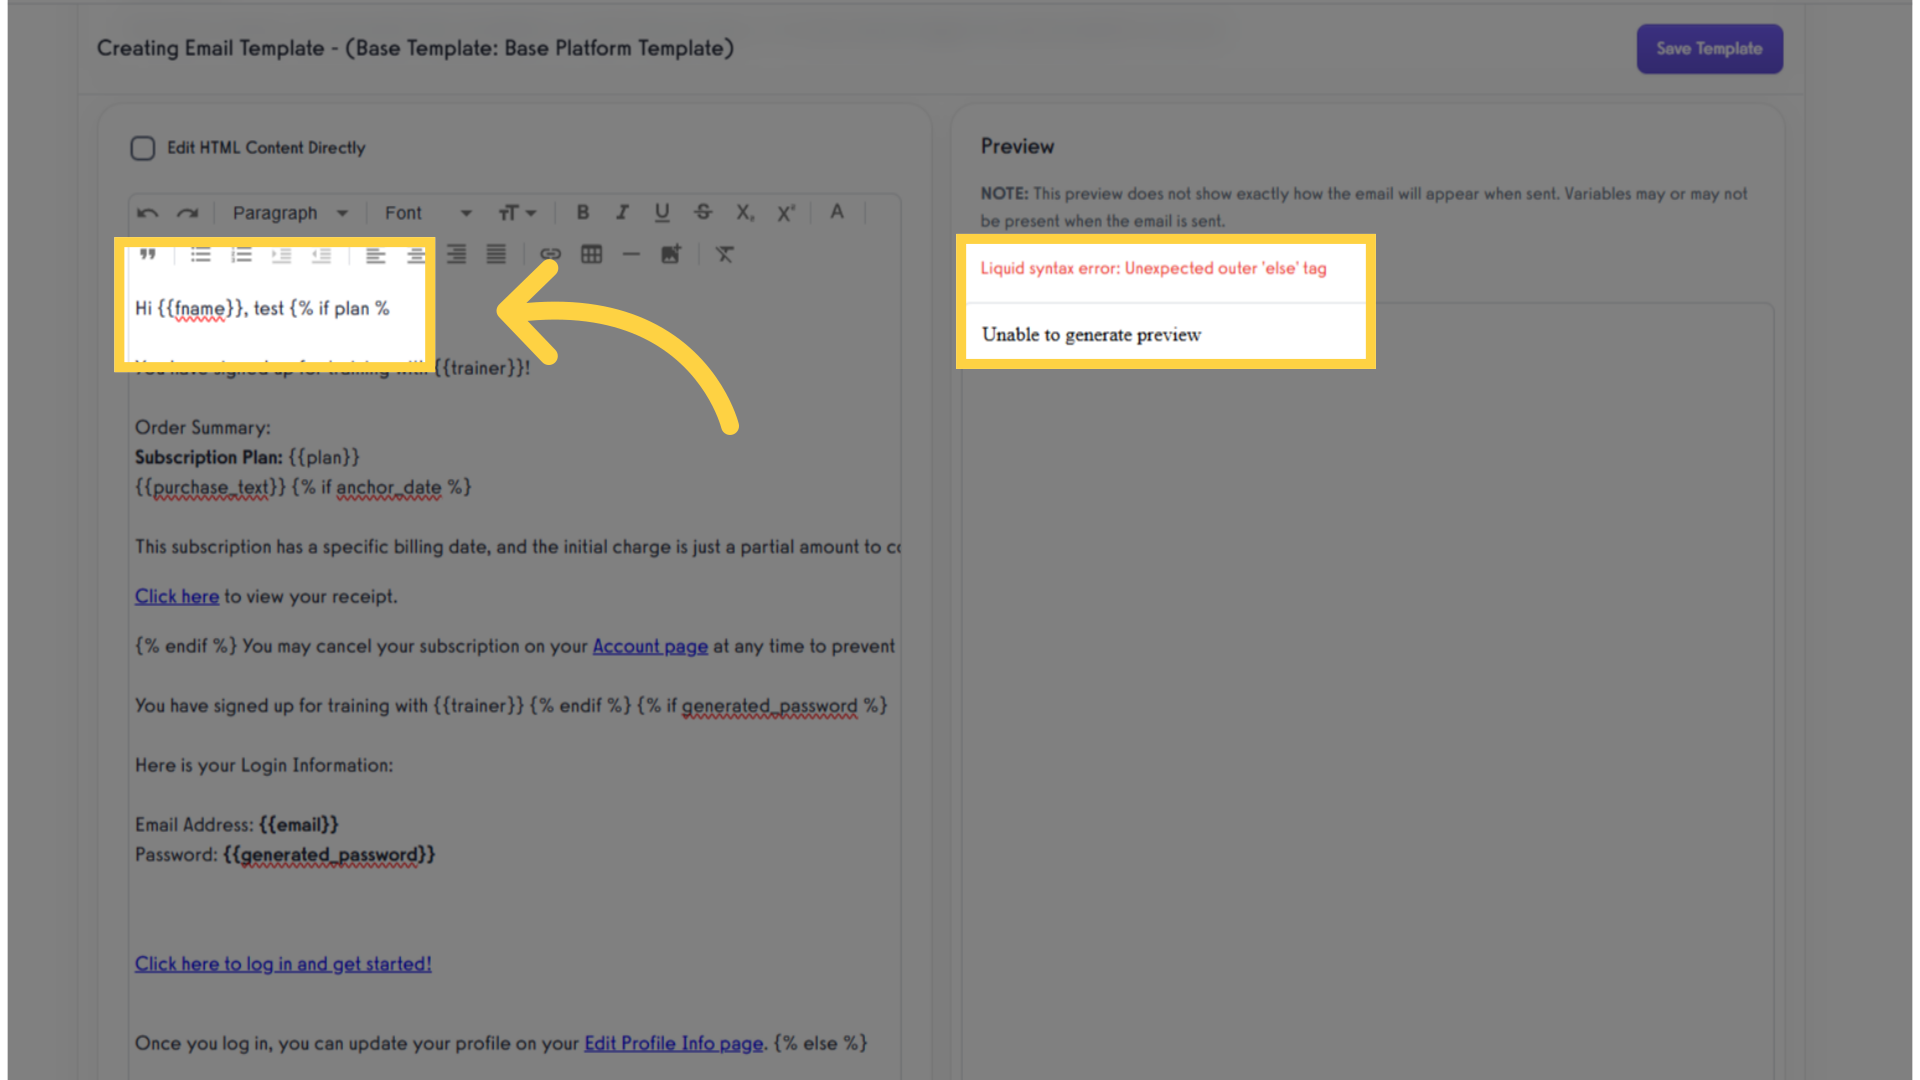Open the Paragraph format dropdown
The width and height of the screenshot is (1920, 1080).
[289, 213]
